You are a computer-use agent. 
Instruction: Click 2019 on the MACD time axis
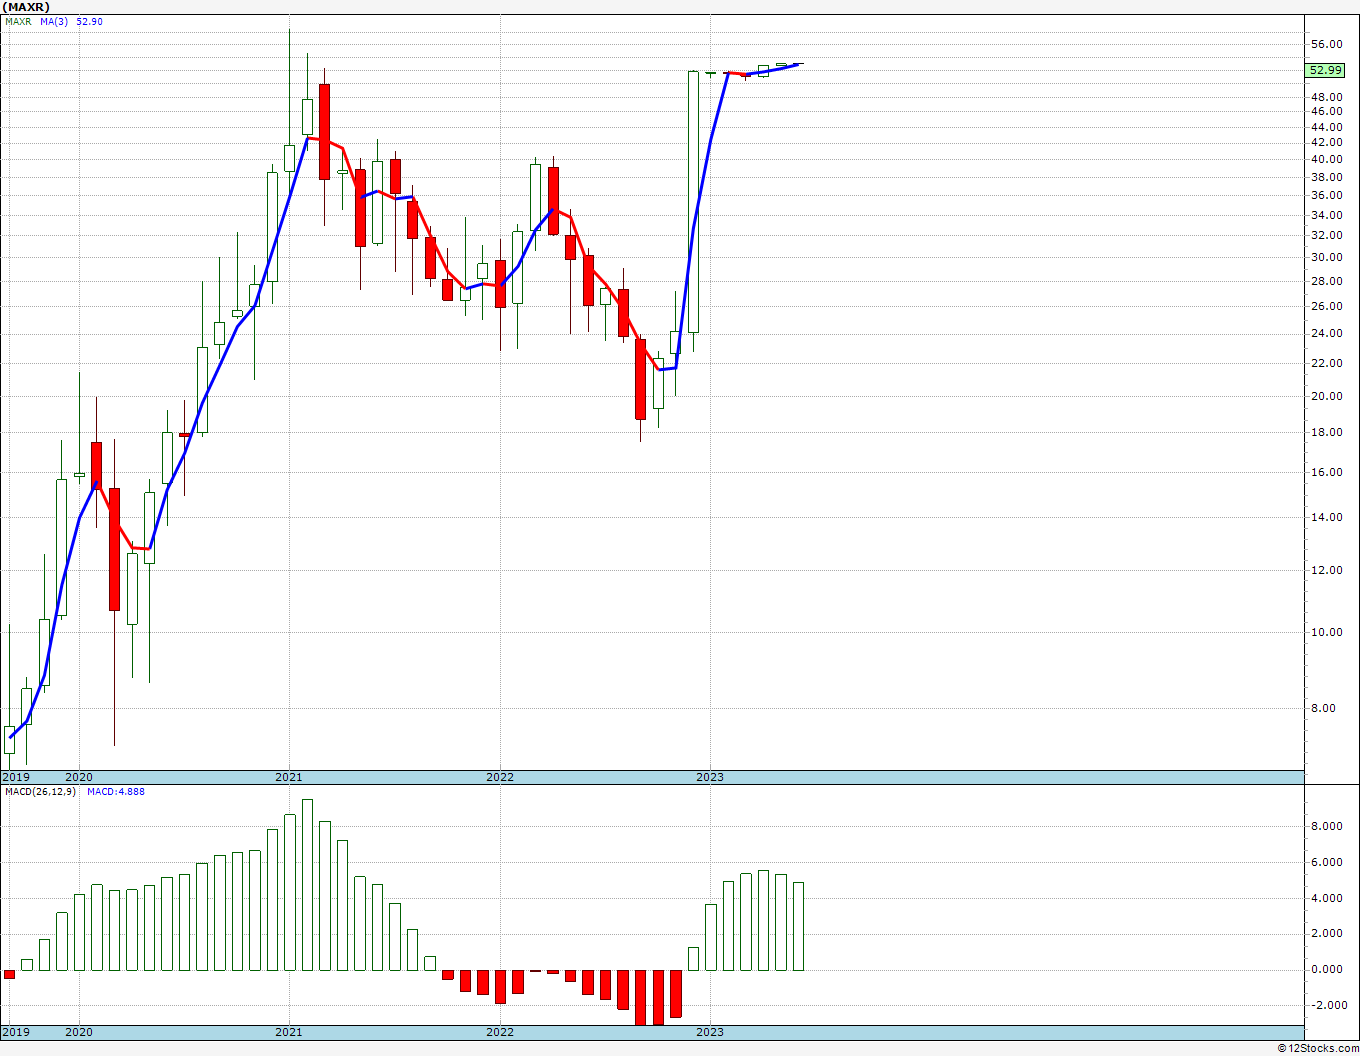pyautogui.click(x=15, y=1032)
